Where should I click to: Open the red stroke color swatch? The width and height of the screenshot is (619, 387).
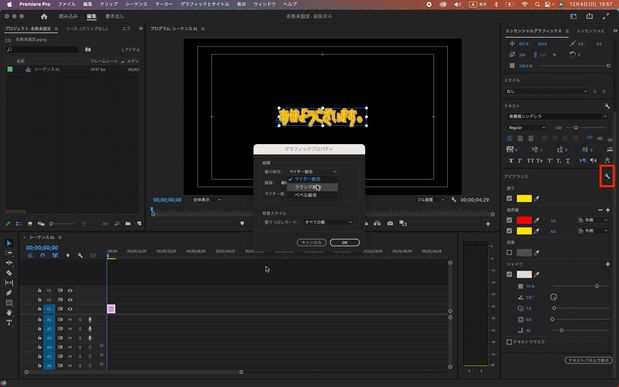tap(524, 220)
